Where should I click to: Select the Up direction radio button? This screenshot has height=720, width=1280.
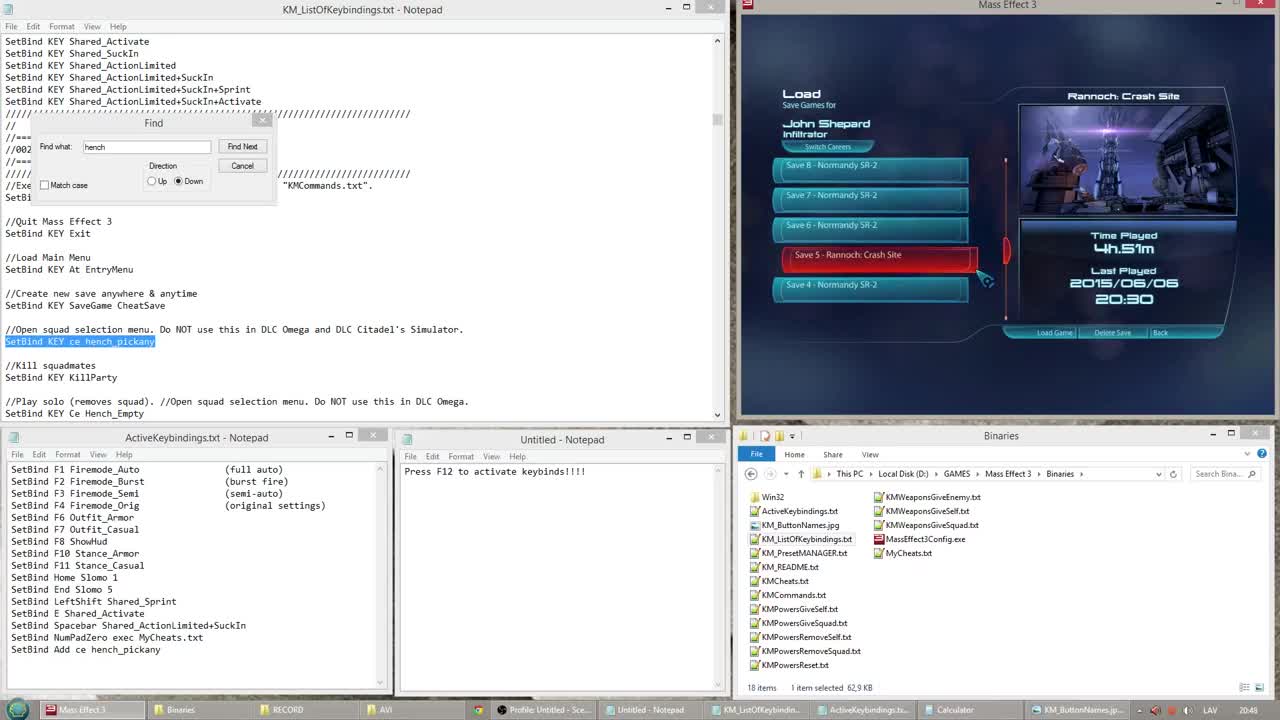coord(152,181)
